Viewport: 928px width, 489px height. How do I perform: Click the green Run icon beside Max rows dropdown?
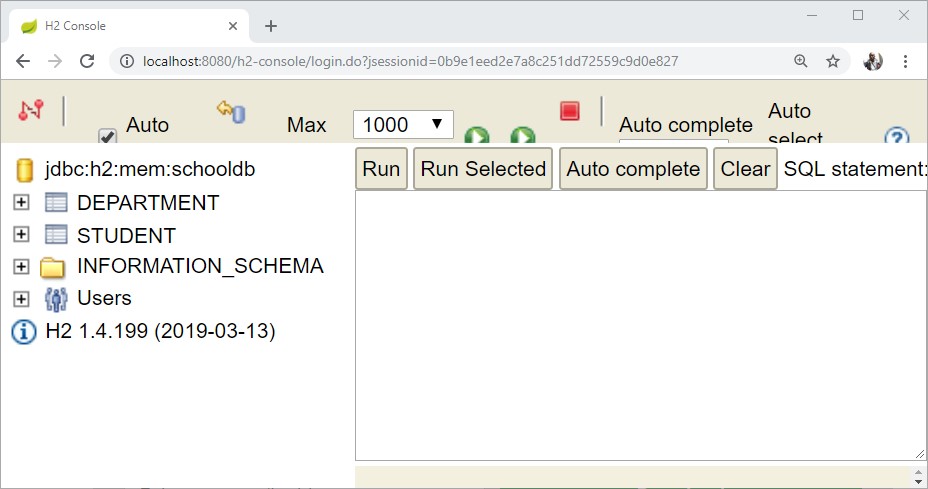tap(477, 138)
